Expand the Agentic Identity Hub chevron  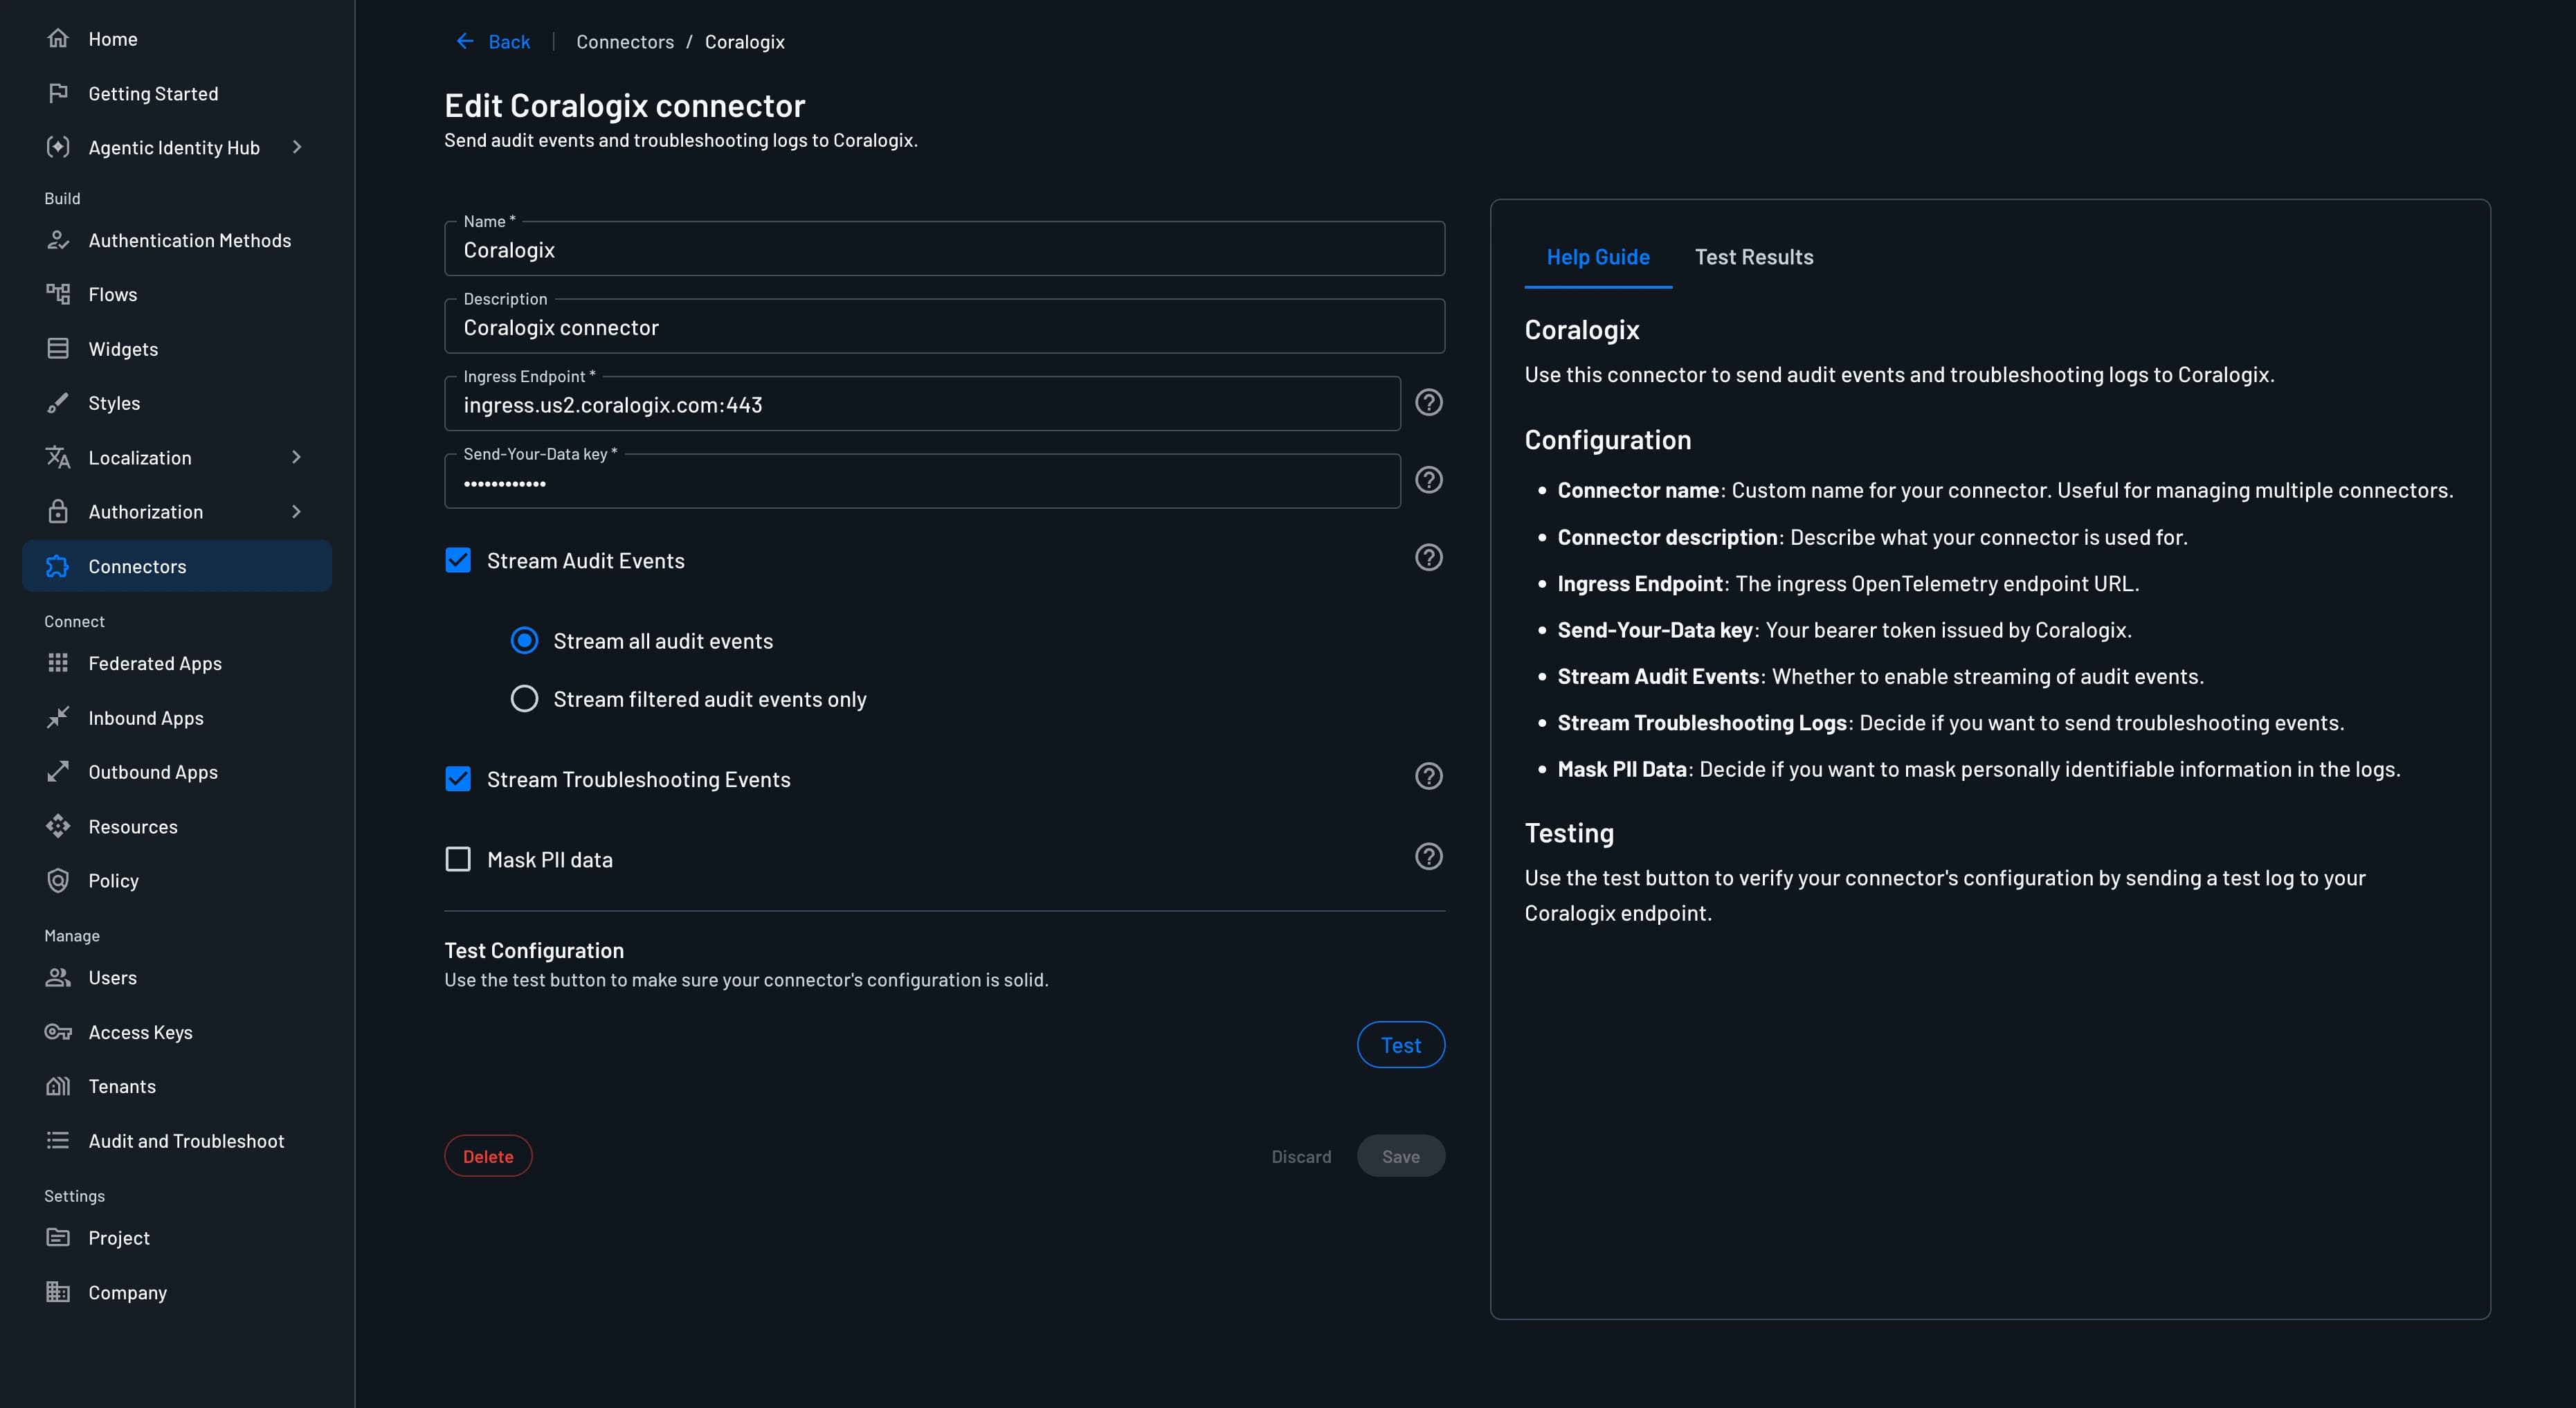point(296,147)
